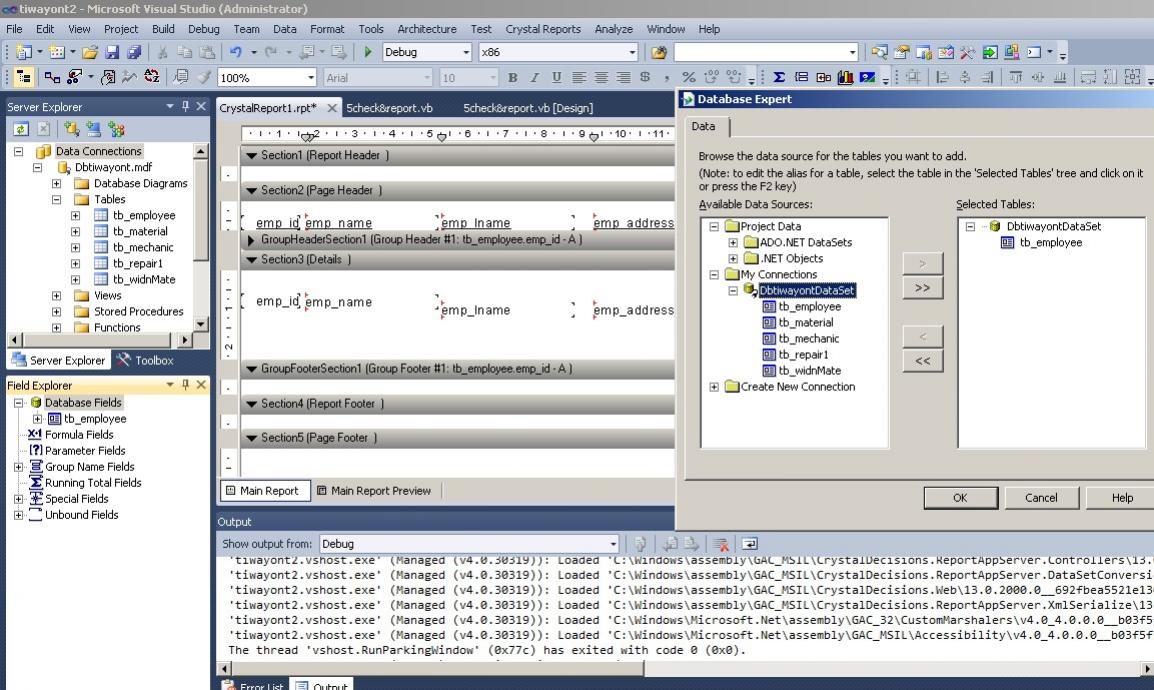Image resolution: width=1154 pixels, height=690 pixels.
Task: Start debugging with the green play icon
Action: [x=368, y=52]
